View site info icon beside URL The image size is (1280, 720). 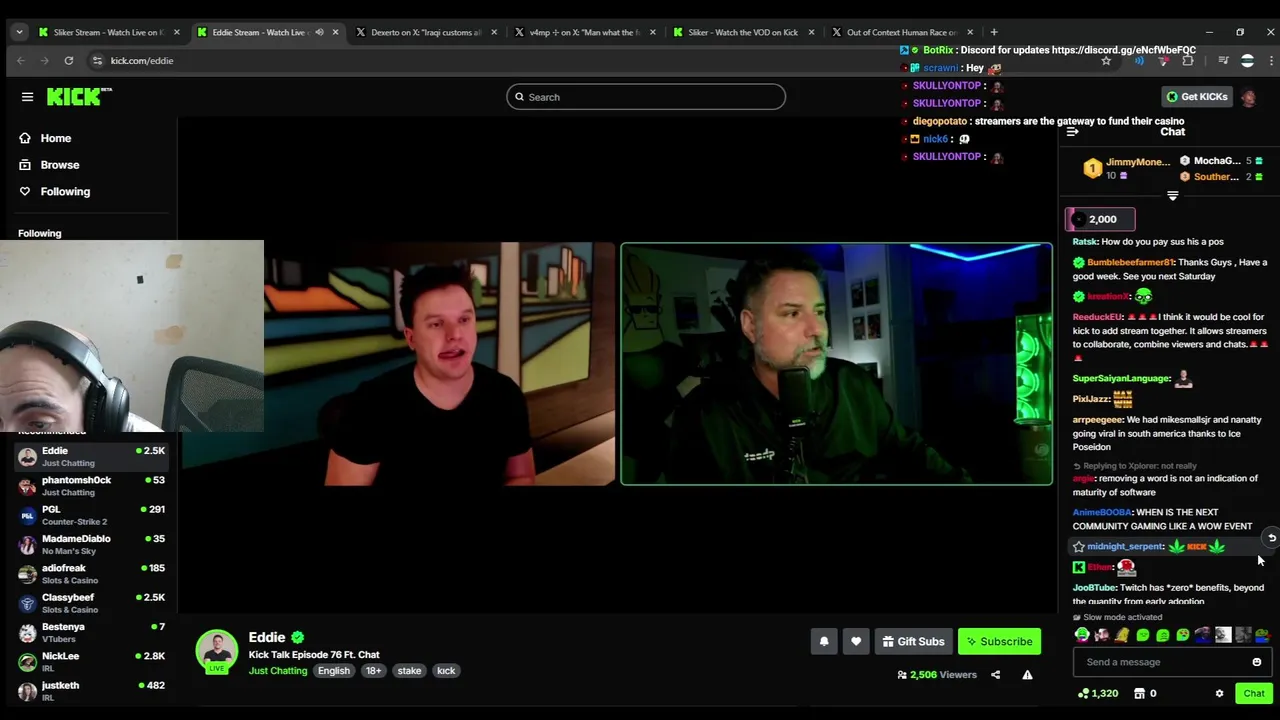(x=97, y=61)
